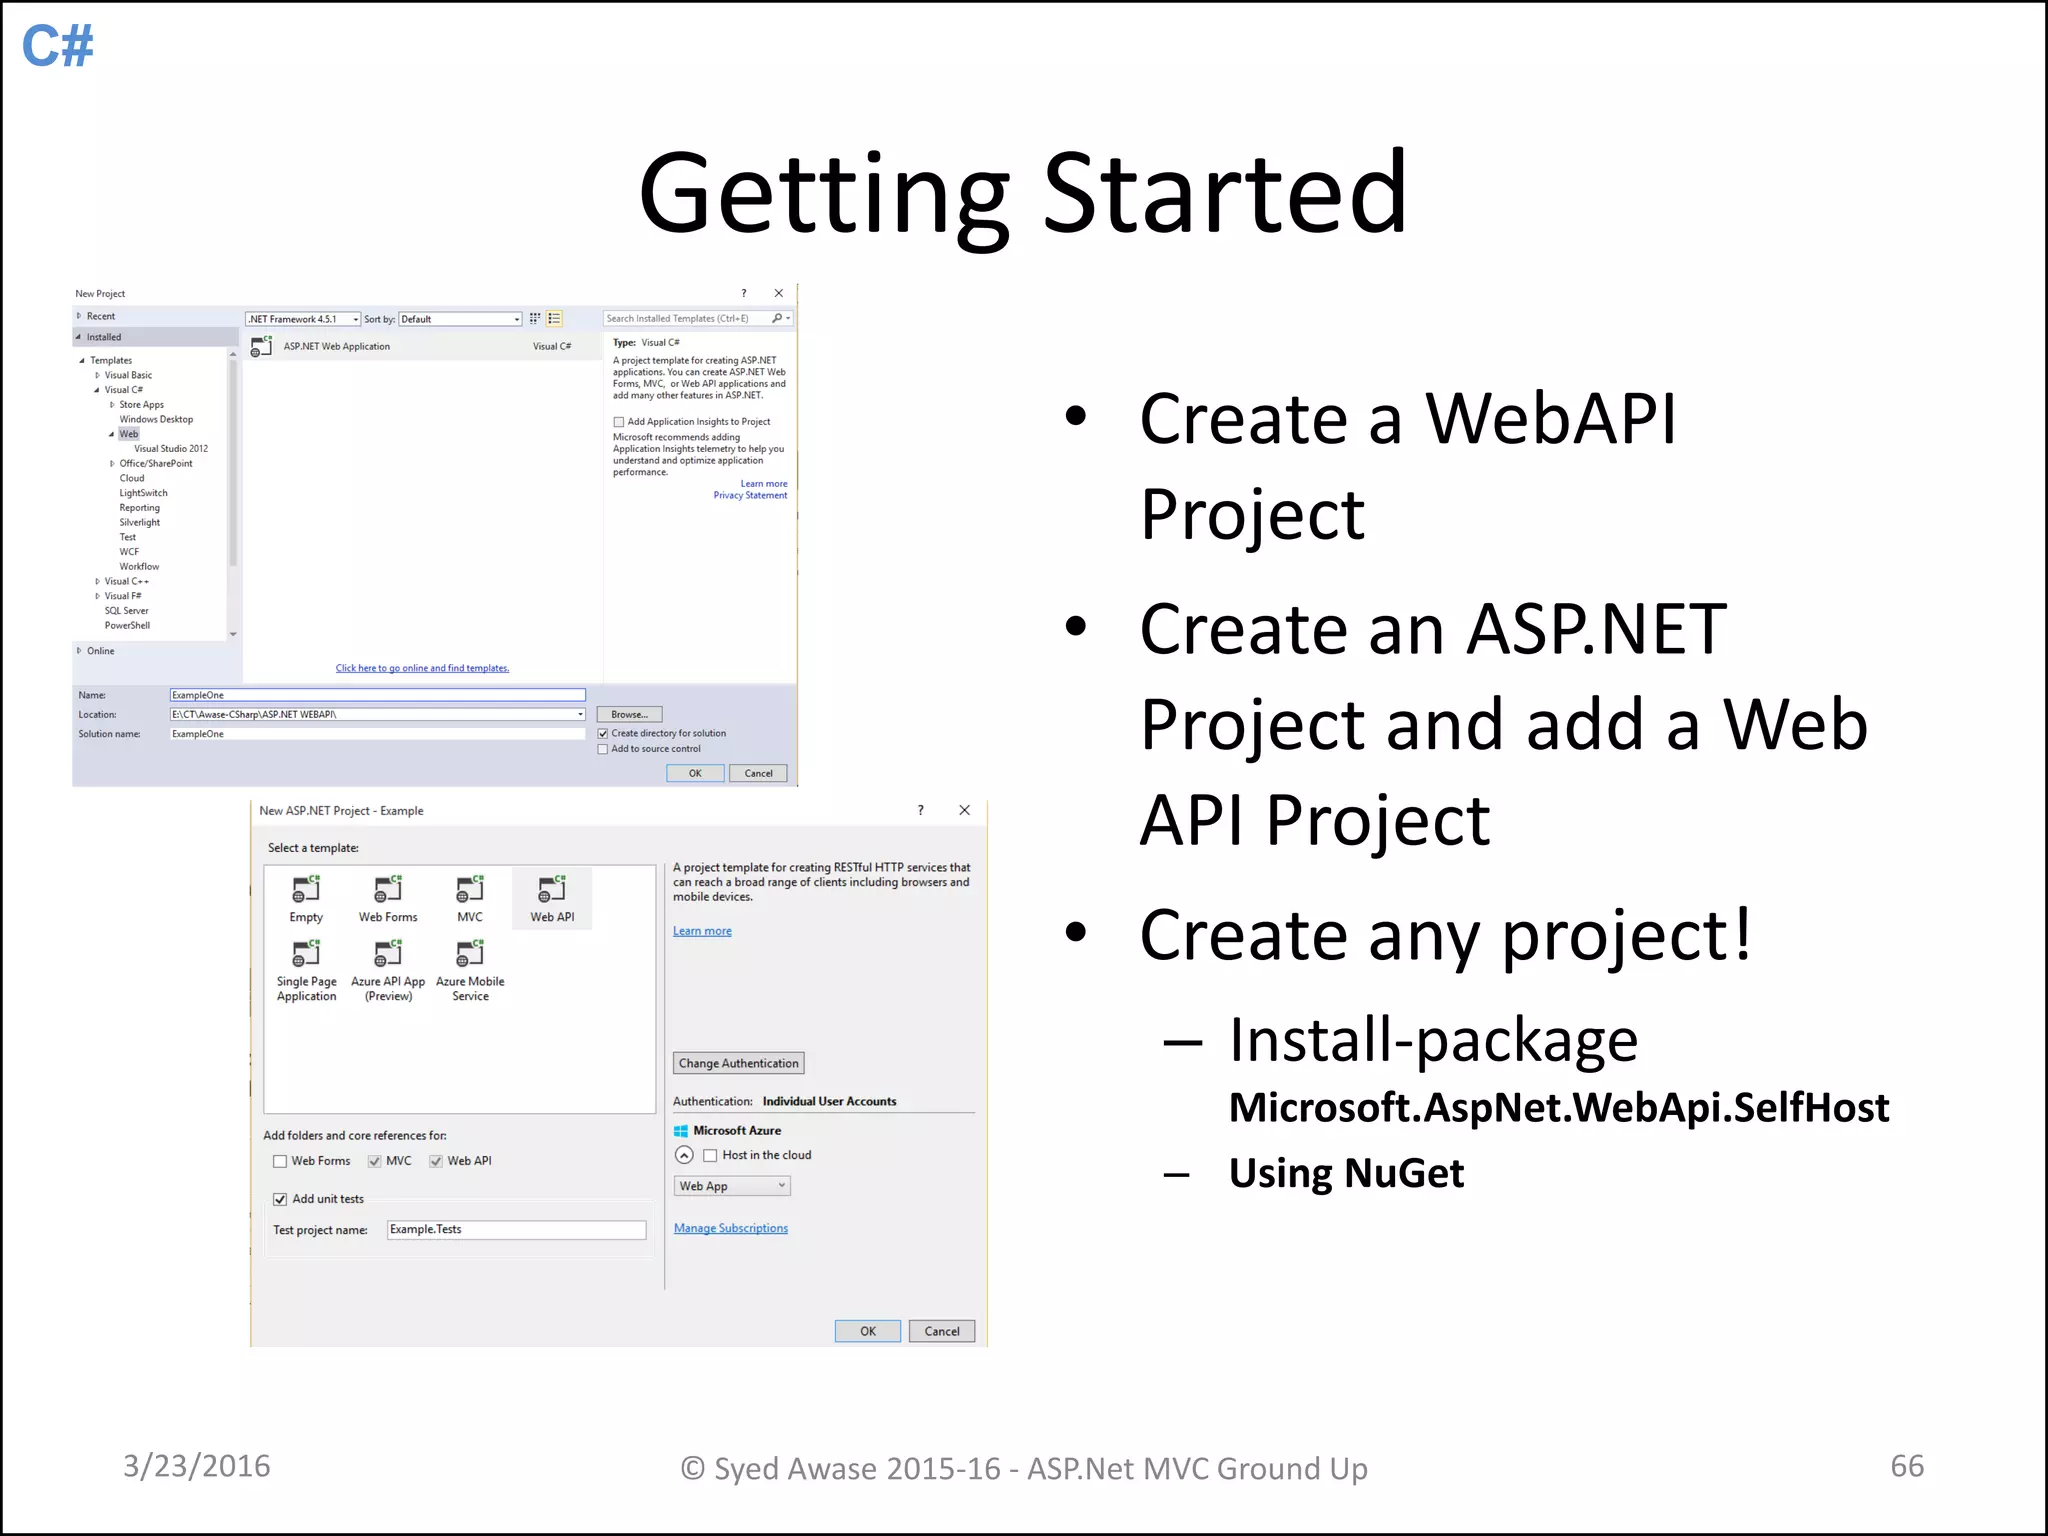Viewport: 2048px width, 1536px height.
Task: Open Learn more link for Web API
Action: tap(702, 931)
